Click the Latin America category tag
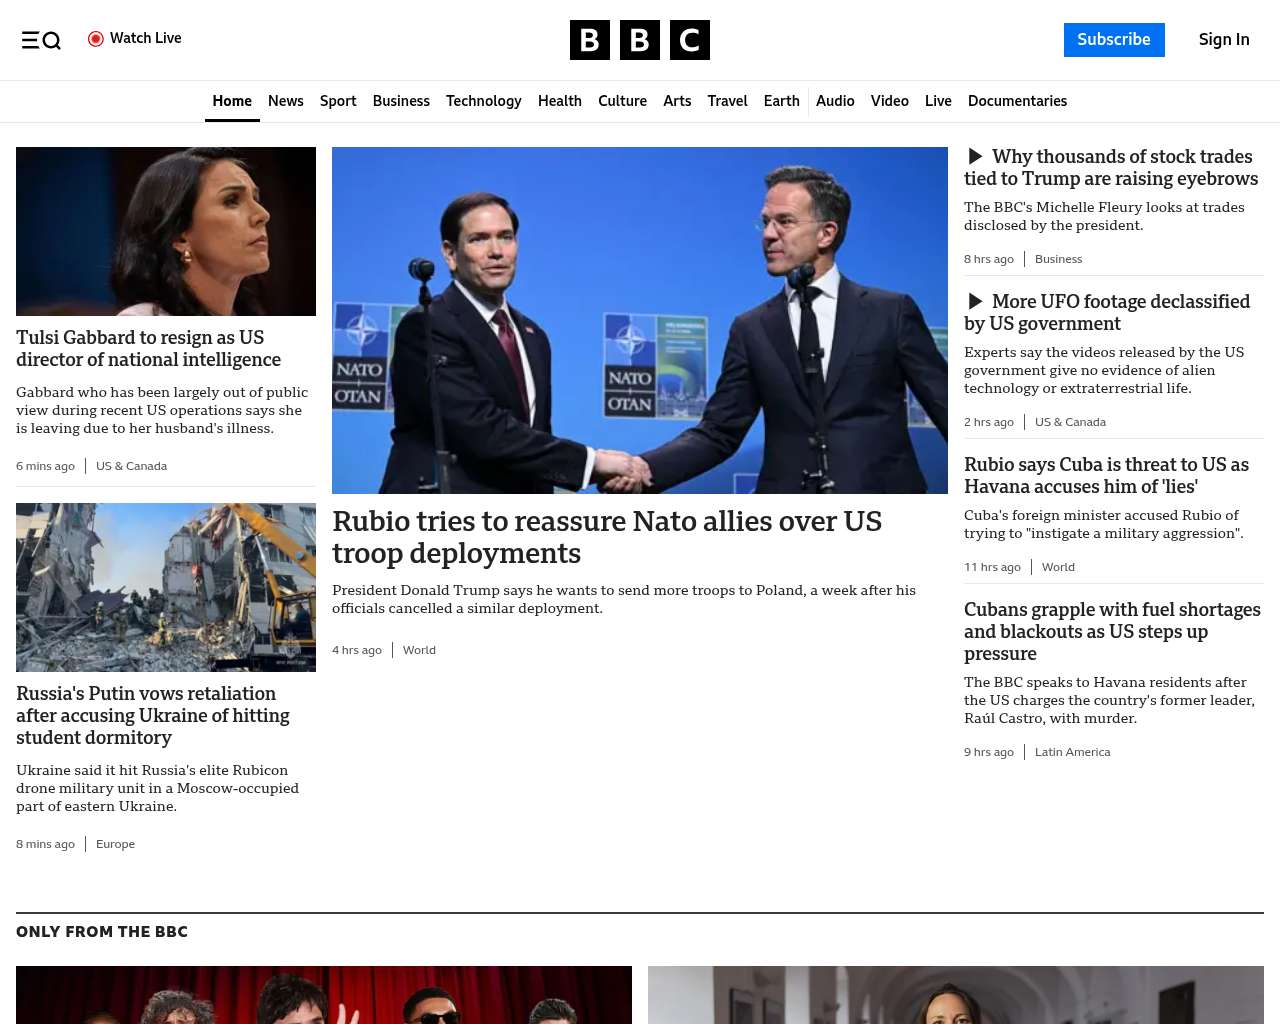Screen dimensions: 1280x1024 point(1072,752)
